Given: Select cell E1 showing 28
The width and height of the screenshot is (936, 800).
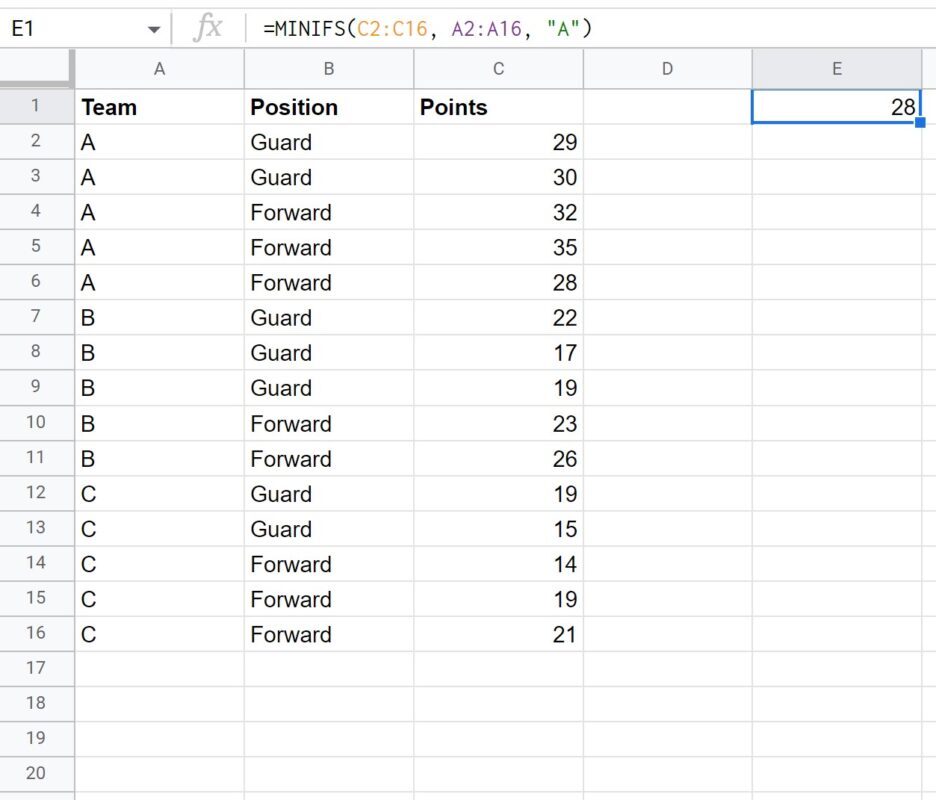Looking at the screenshot, I should coord(836,107).
